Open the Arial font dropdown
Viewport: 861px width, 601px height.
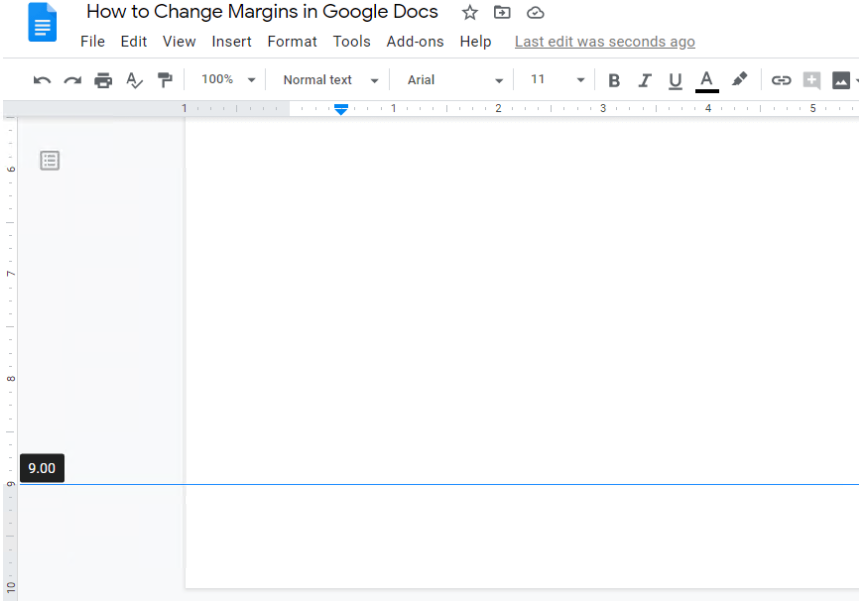pyautogui.click(x=455, y=80)
